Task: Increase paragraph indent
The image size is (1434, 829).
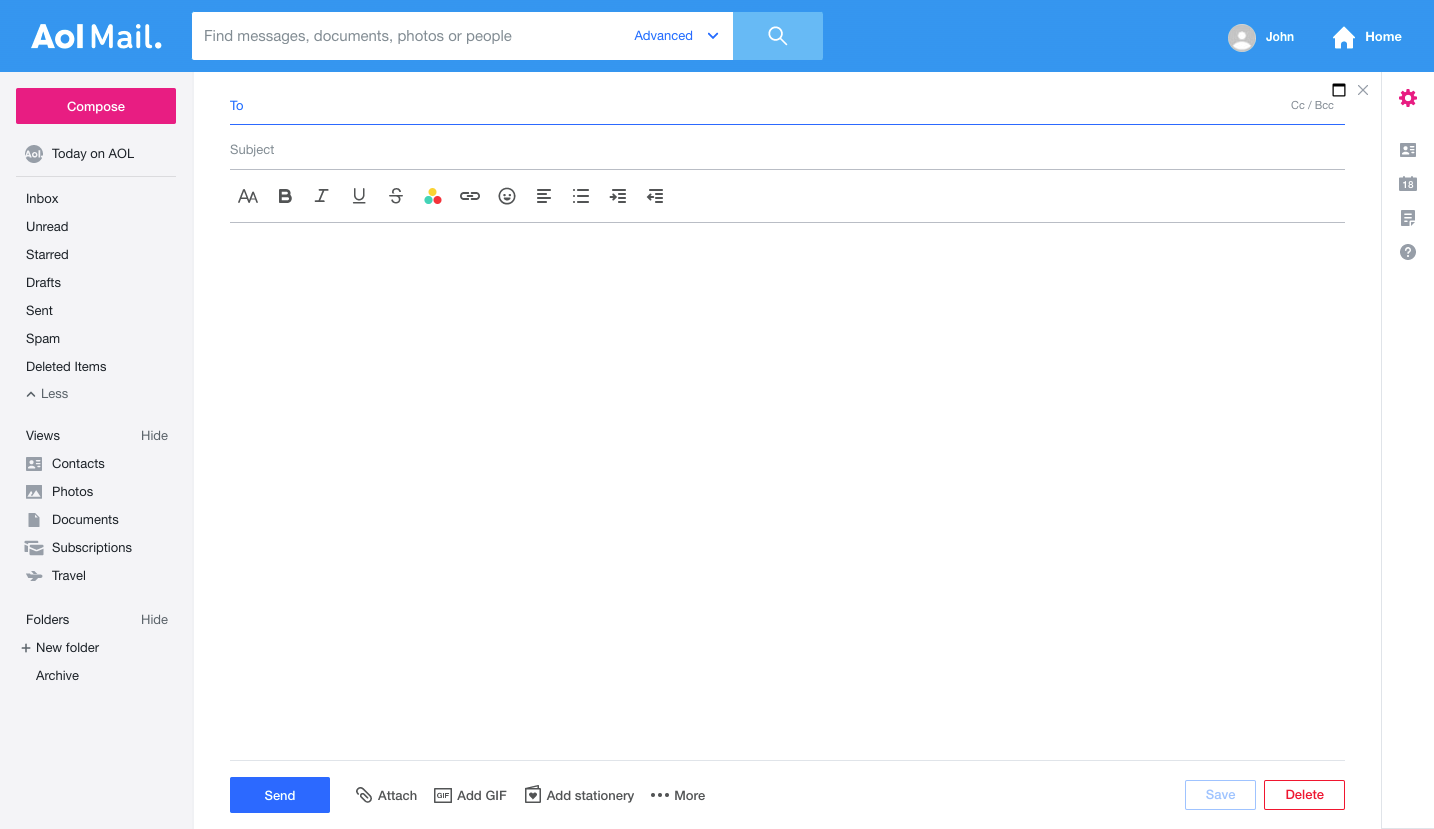Action: tap(618, 197)
